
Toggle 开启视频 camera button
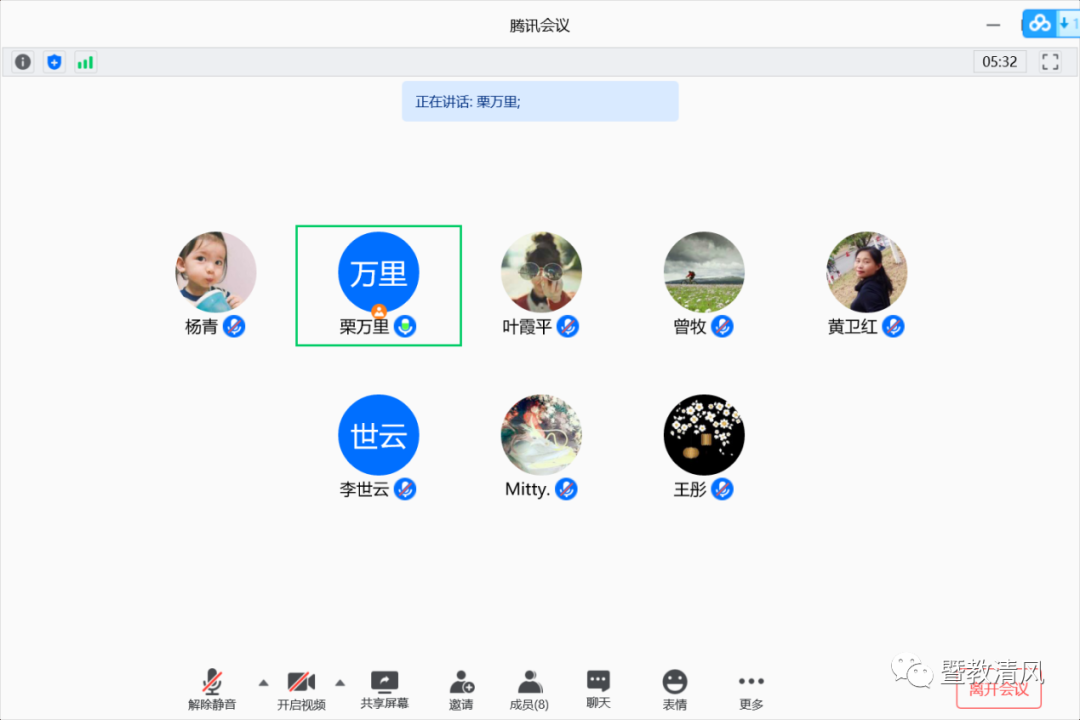pos(301,690)
